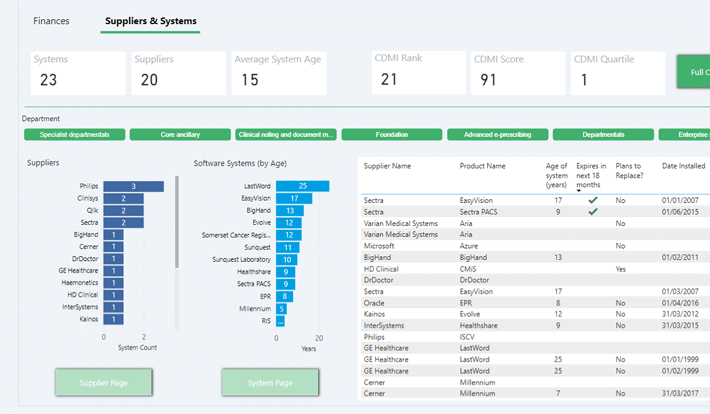Sort table by Date Installed column header
The image size is (710, 414).
tap(683, 166)
